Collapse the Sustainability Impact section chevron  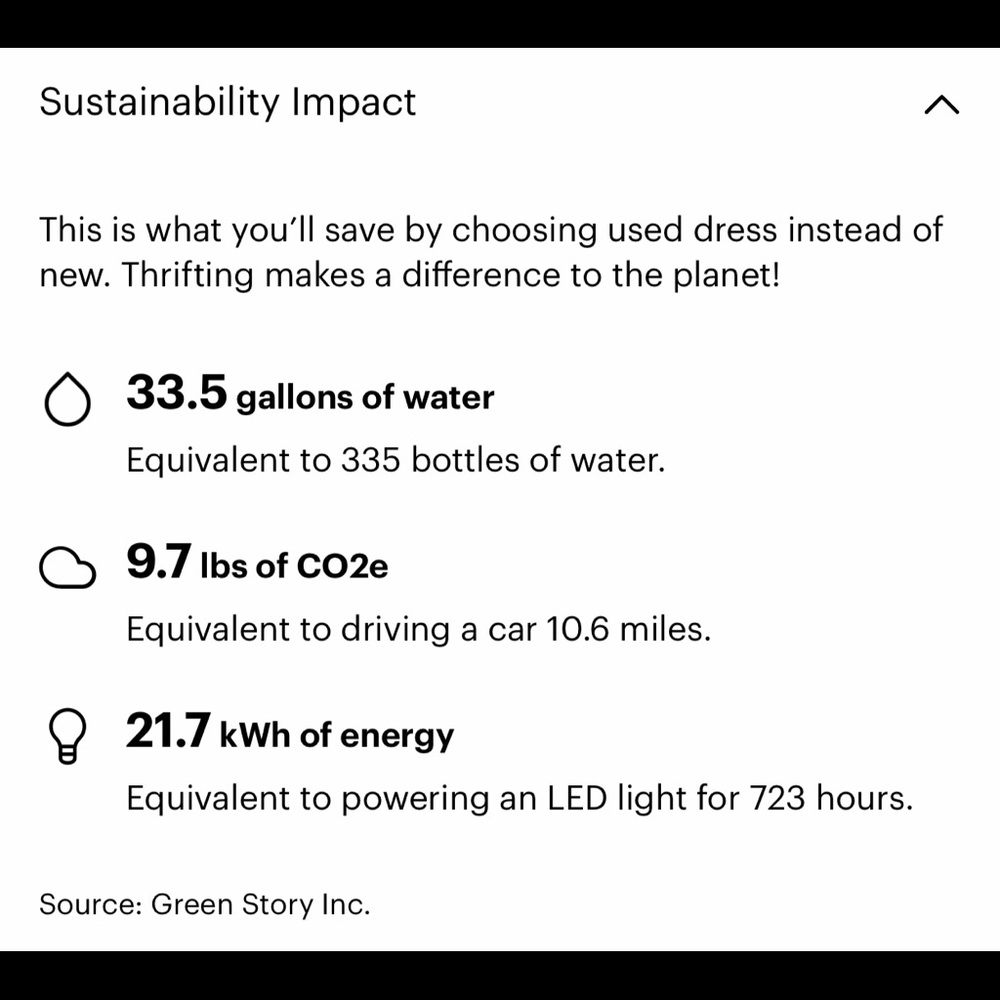(x=941, y=105)
